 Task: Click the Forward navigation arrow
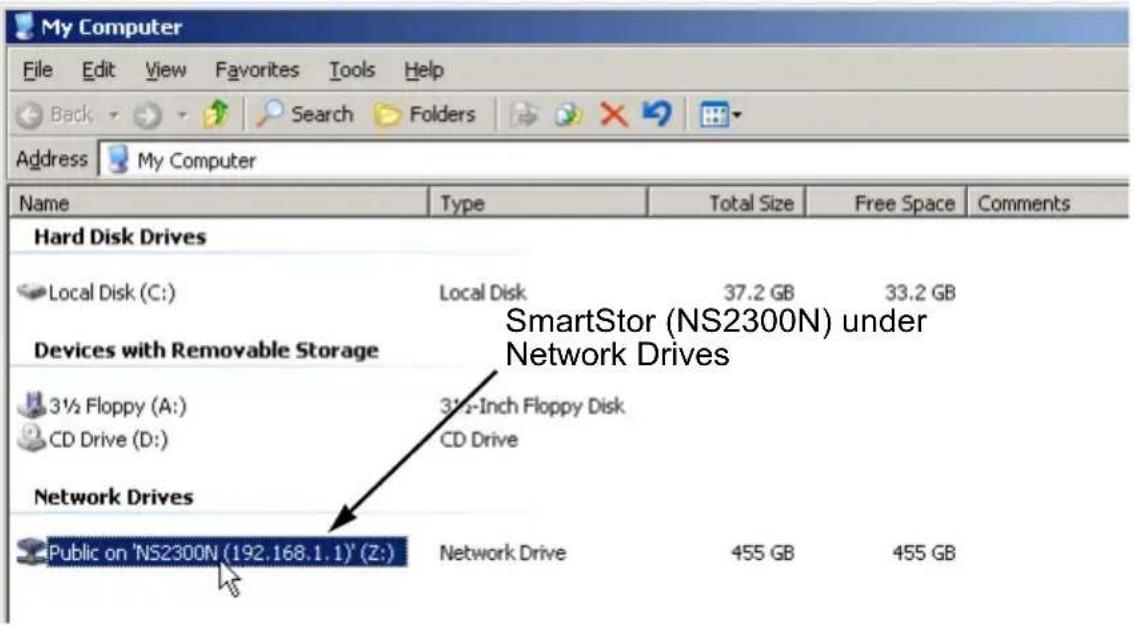pyautogui.click(x=148, y=114)
